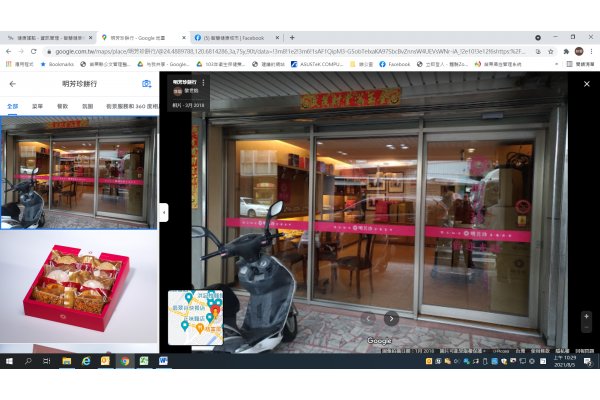Open a new browser tab
Viewport: 600px width, 400px height.
click(x=292, y=38)
